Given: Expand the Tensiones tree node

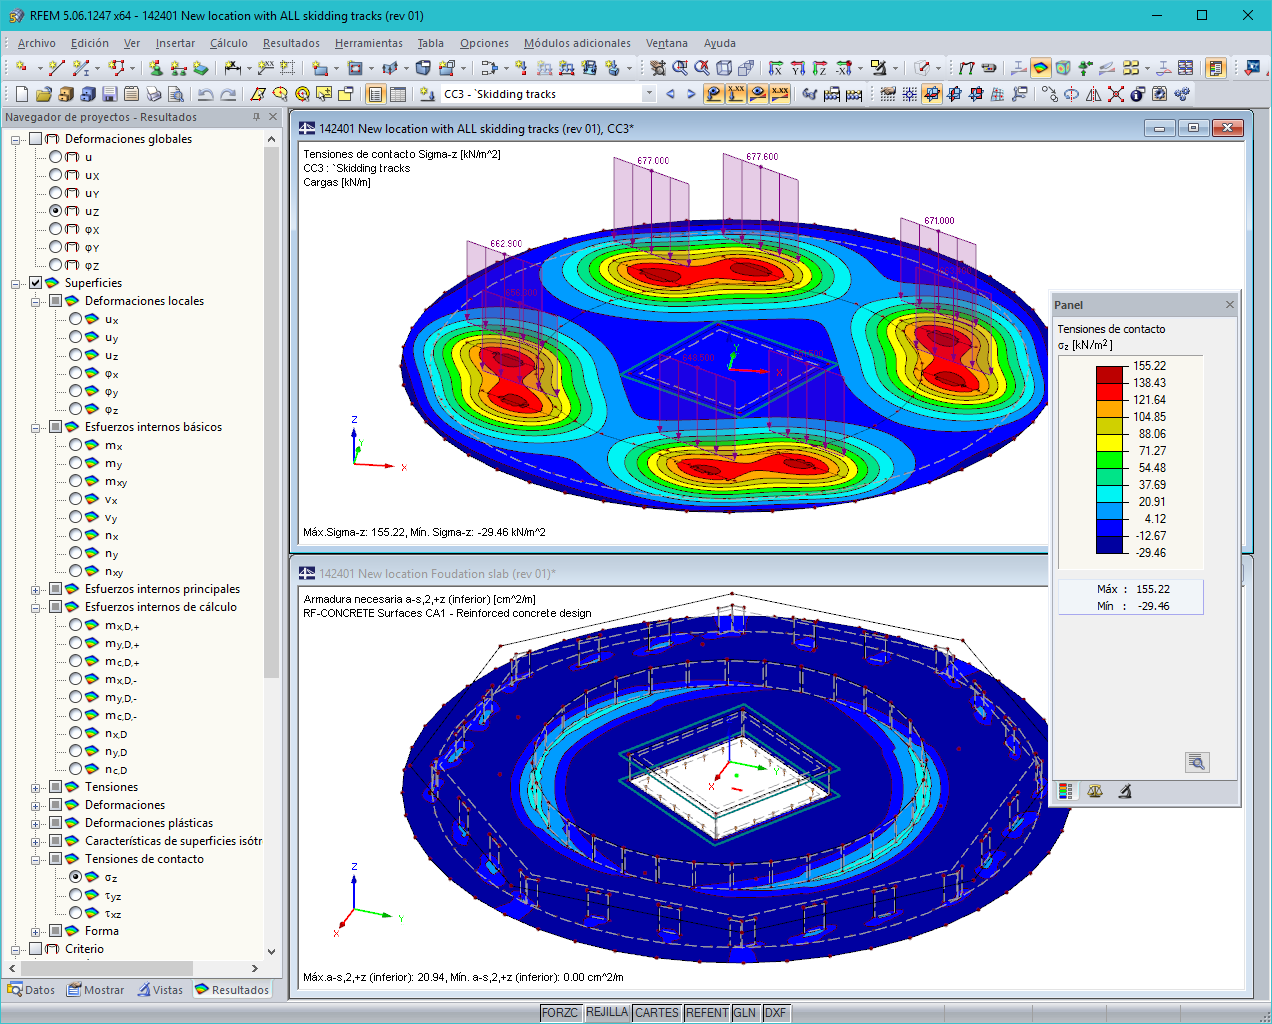Looking at the screenshot, I should tap(34, 787).
